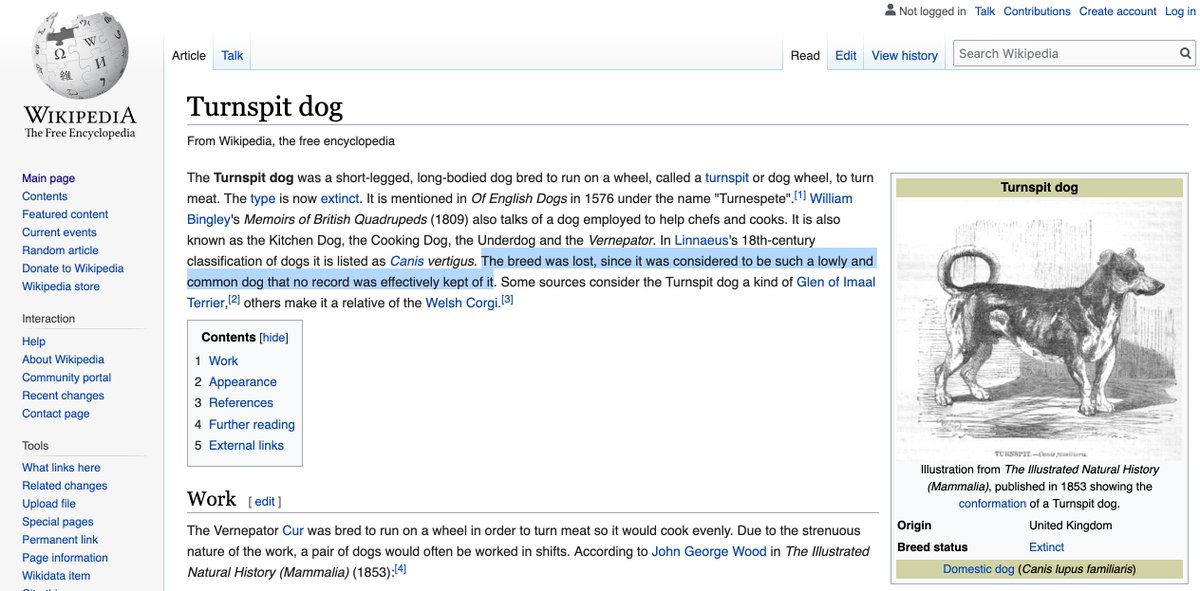
Task: Click the Log in link
Action: [x=1180, y=11]
